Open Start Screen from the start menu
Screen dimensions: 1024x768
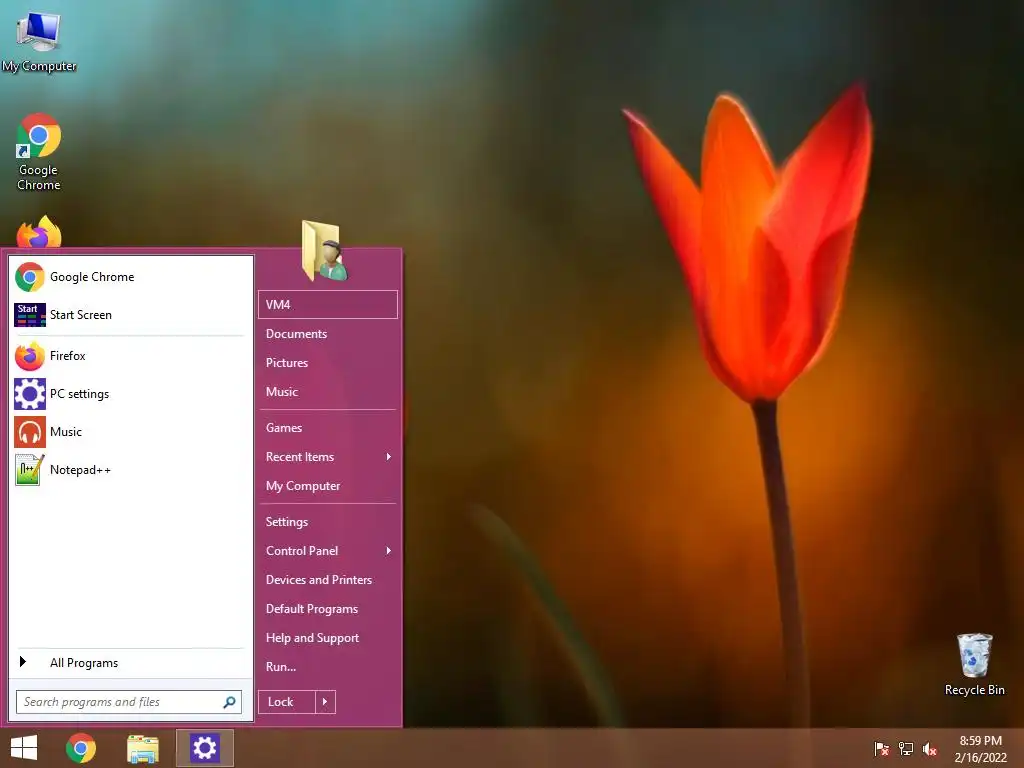point(129,315)
